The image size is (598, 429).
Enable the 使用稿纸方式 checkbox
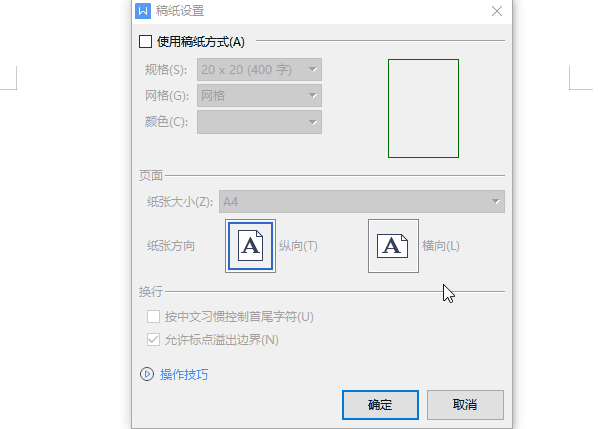coord(145,42)
